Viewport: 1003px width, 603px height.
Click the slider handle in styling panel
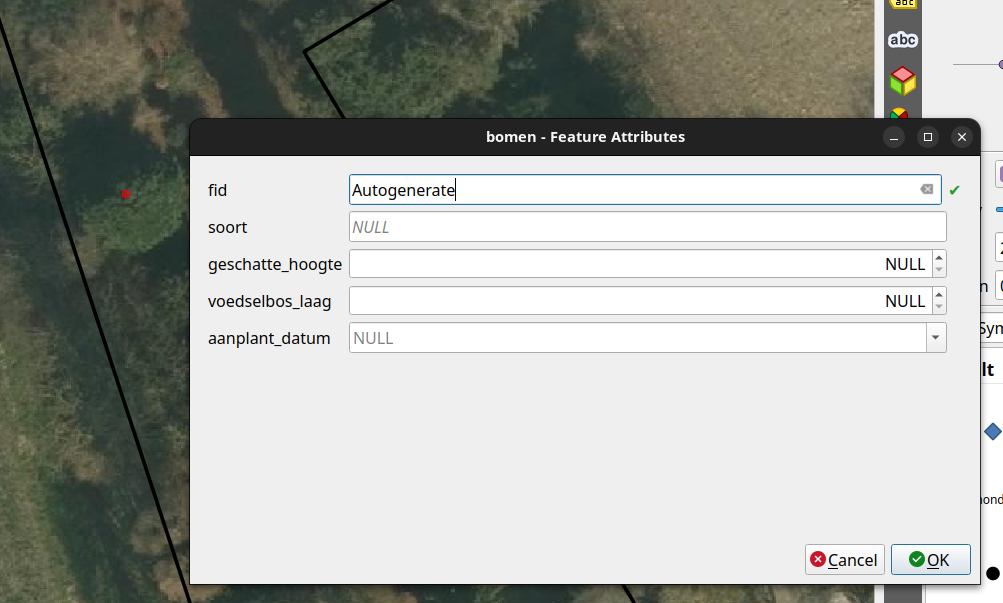(x=999, y=65)
